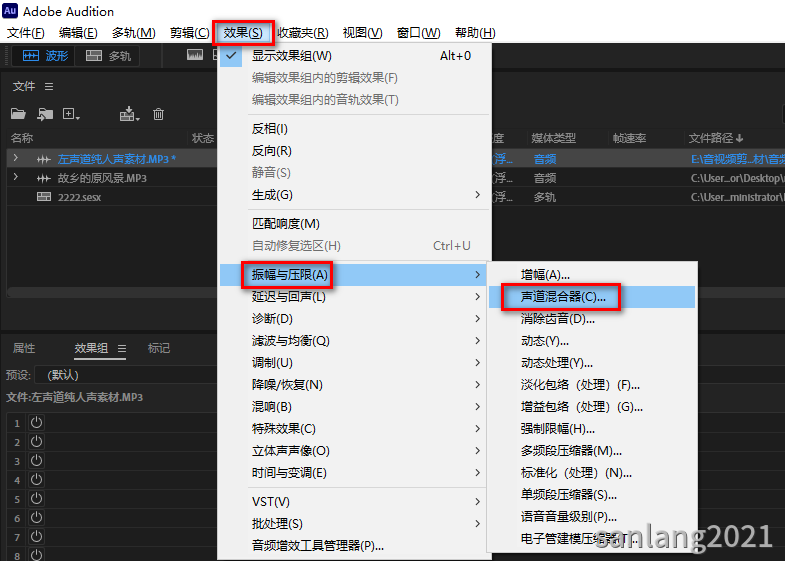Click the New File plus icon
Viewport: 785px width, 561px height.
72,115
